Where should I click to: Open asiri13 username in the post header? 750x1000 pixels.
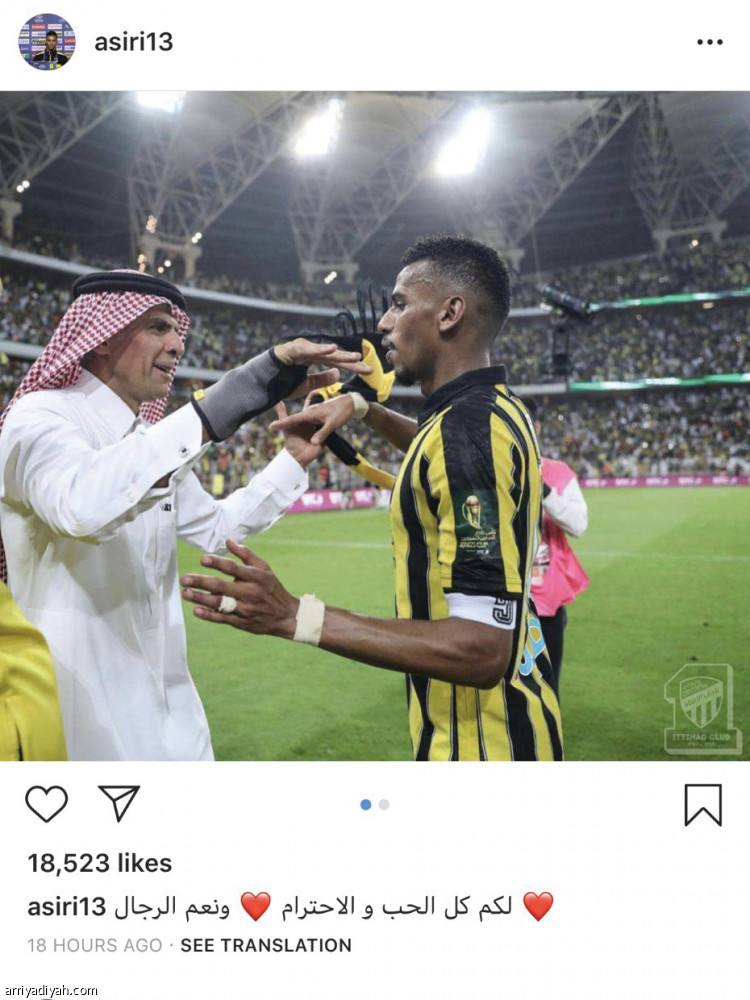pos(133,42)
